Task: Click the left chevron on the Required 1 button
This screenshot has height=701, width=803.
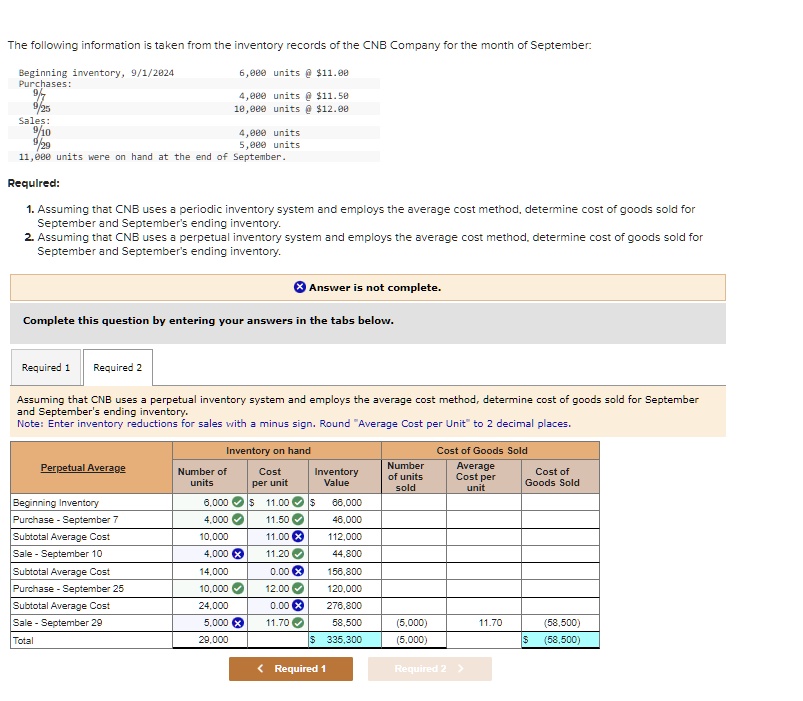Action: coord(260,668)
